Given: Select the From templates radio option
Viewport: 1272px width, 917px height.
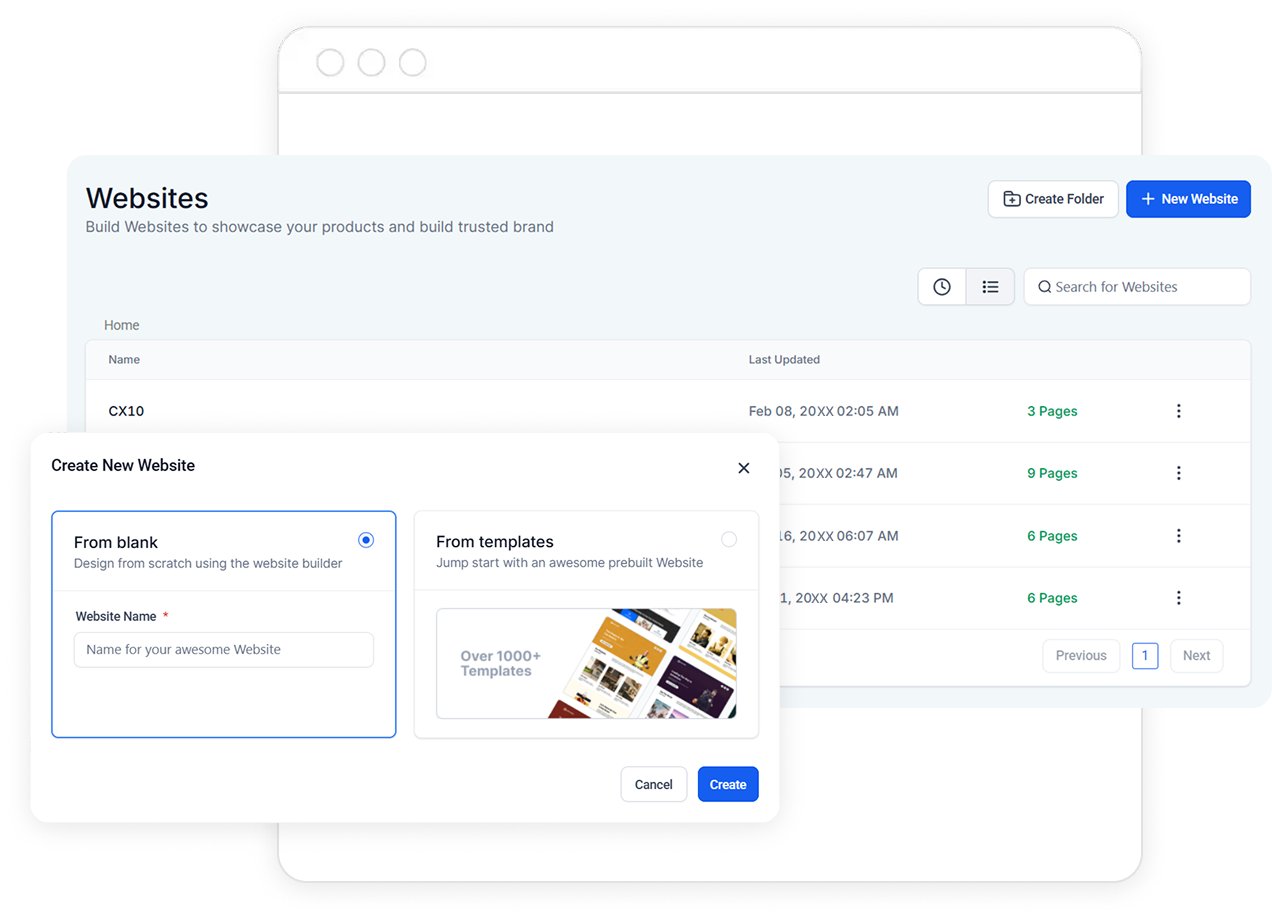Looking at the screenshot, I should coord(729,540).
